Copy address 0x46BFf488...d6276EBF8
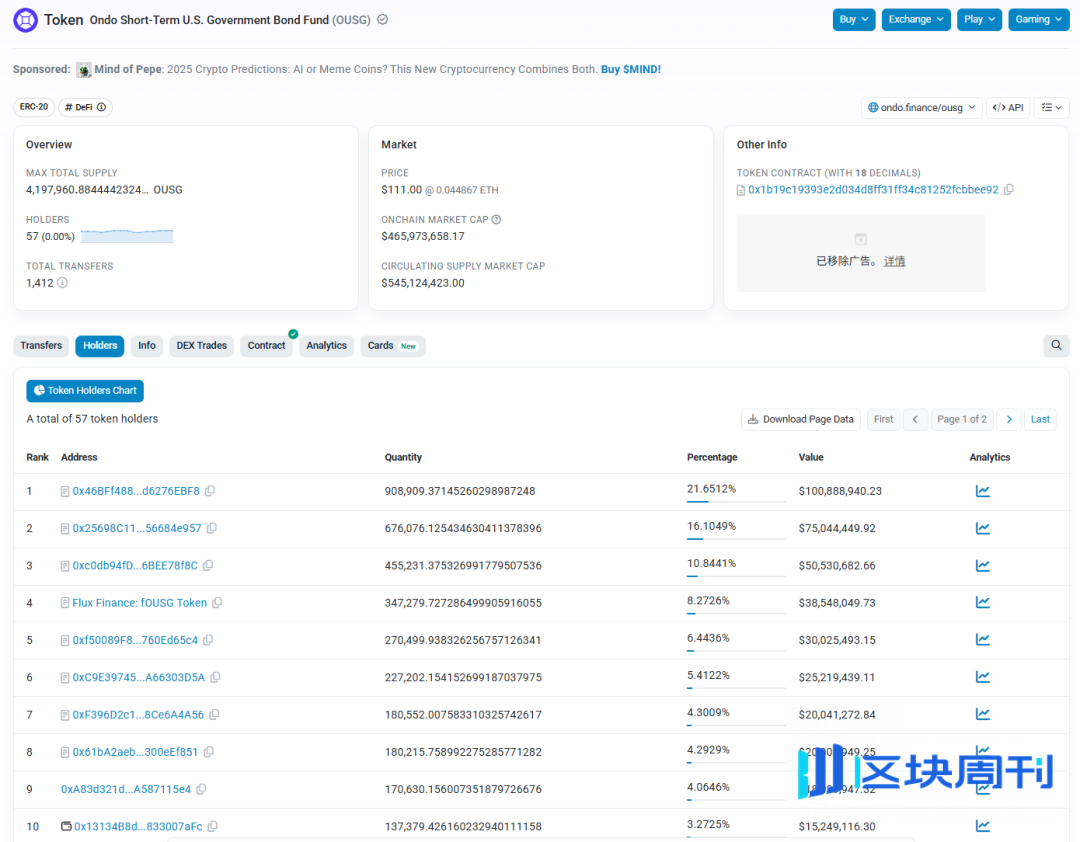Screen dimensions: 1080x842 coord(210,491)
